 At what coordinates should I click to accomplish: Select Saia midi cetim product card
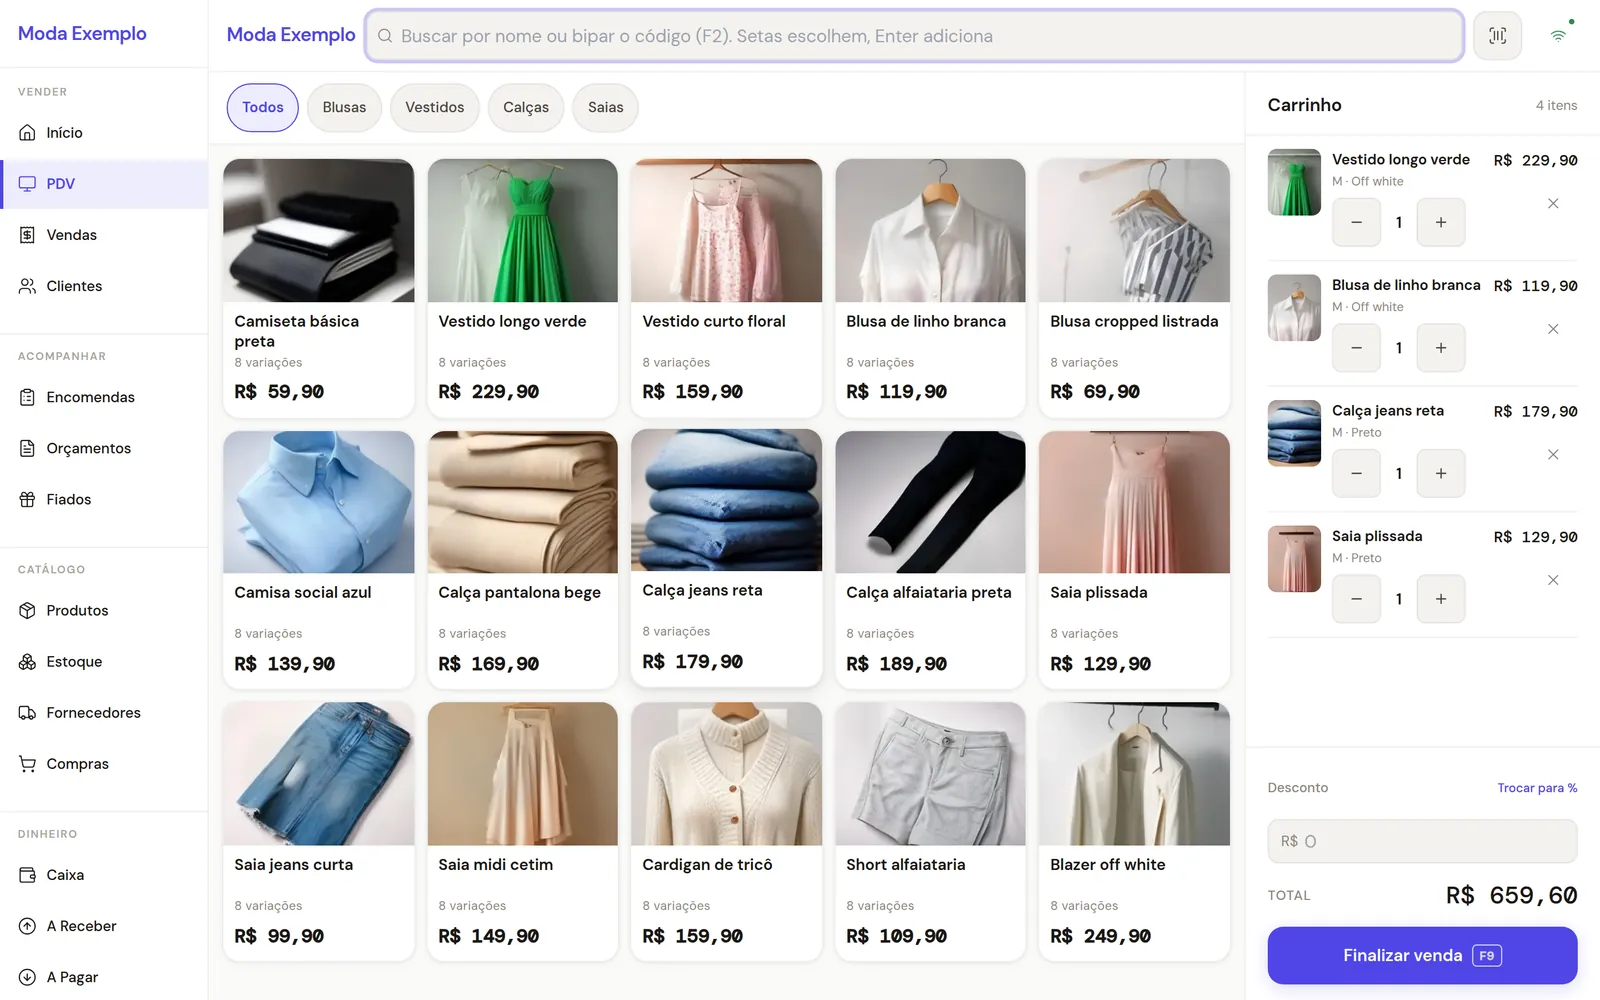522,832
